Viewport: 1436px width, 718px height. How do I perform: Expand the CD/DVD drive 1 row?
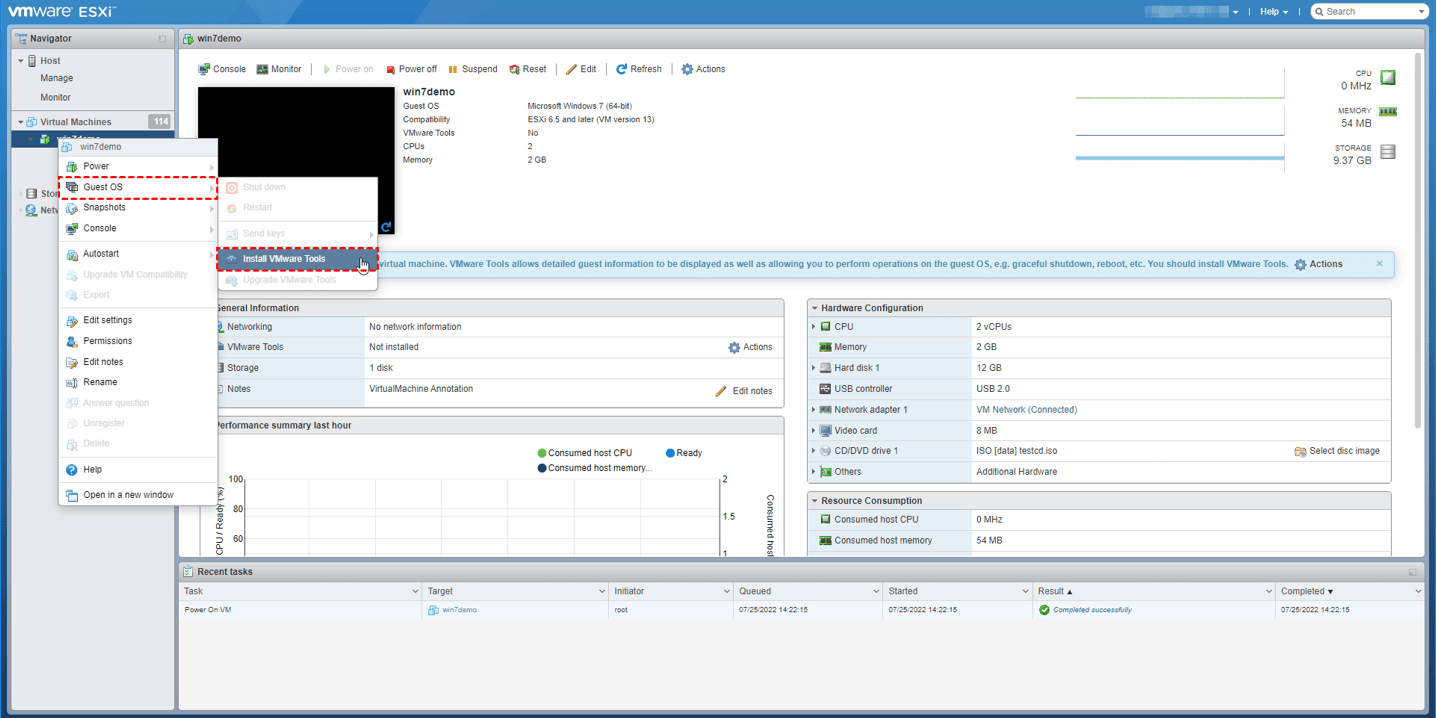tap(814, 451)
